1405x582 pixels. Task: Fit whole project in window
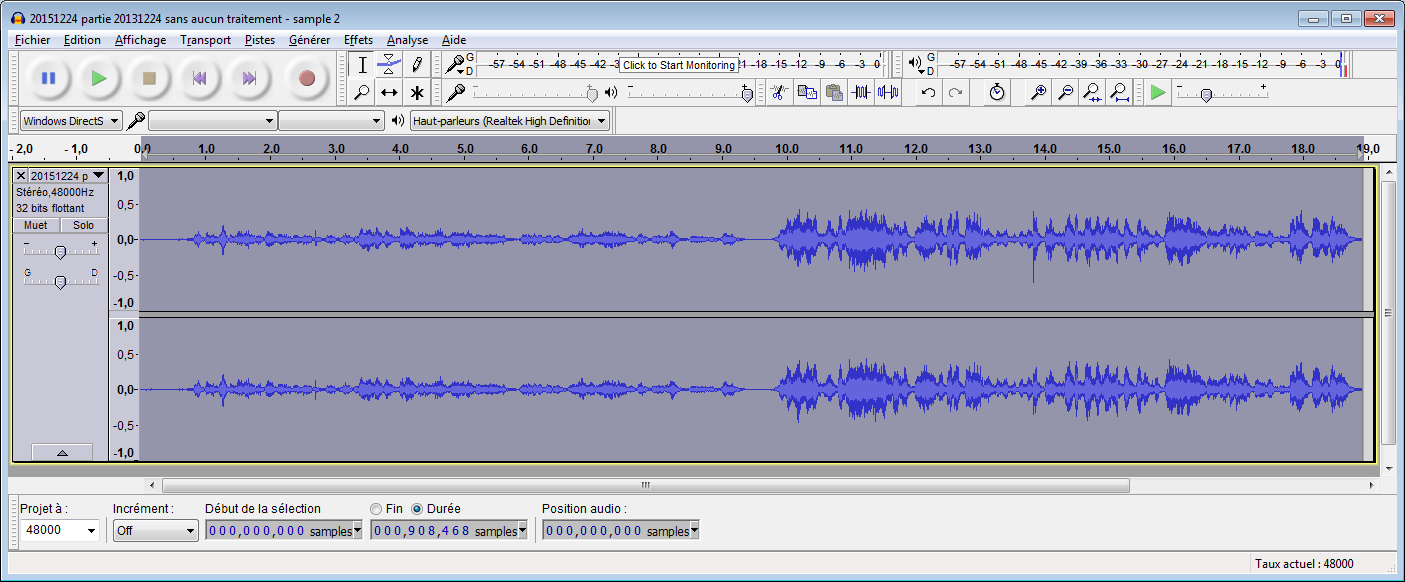[x=1120, y=92]
